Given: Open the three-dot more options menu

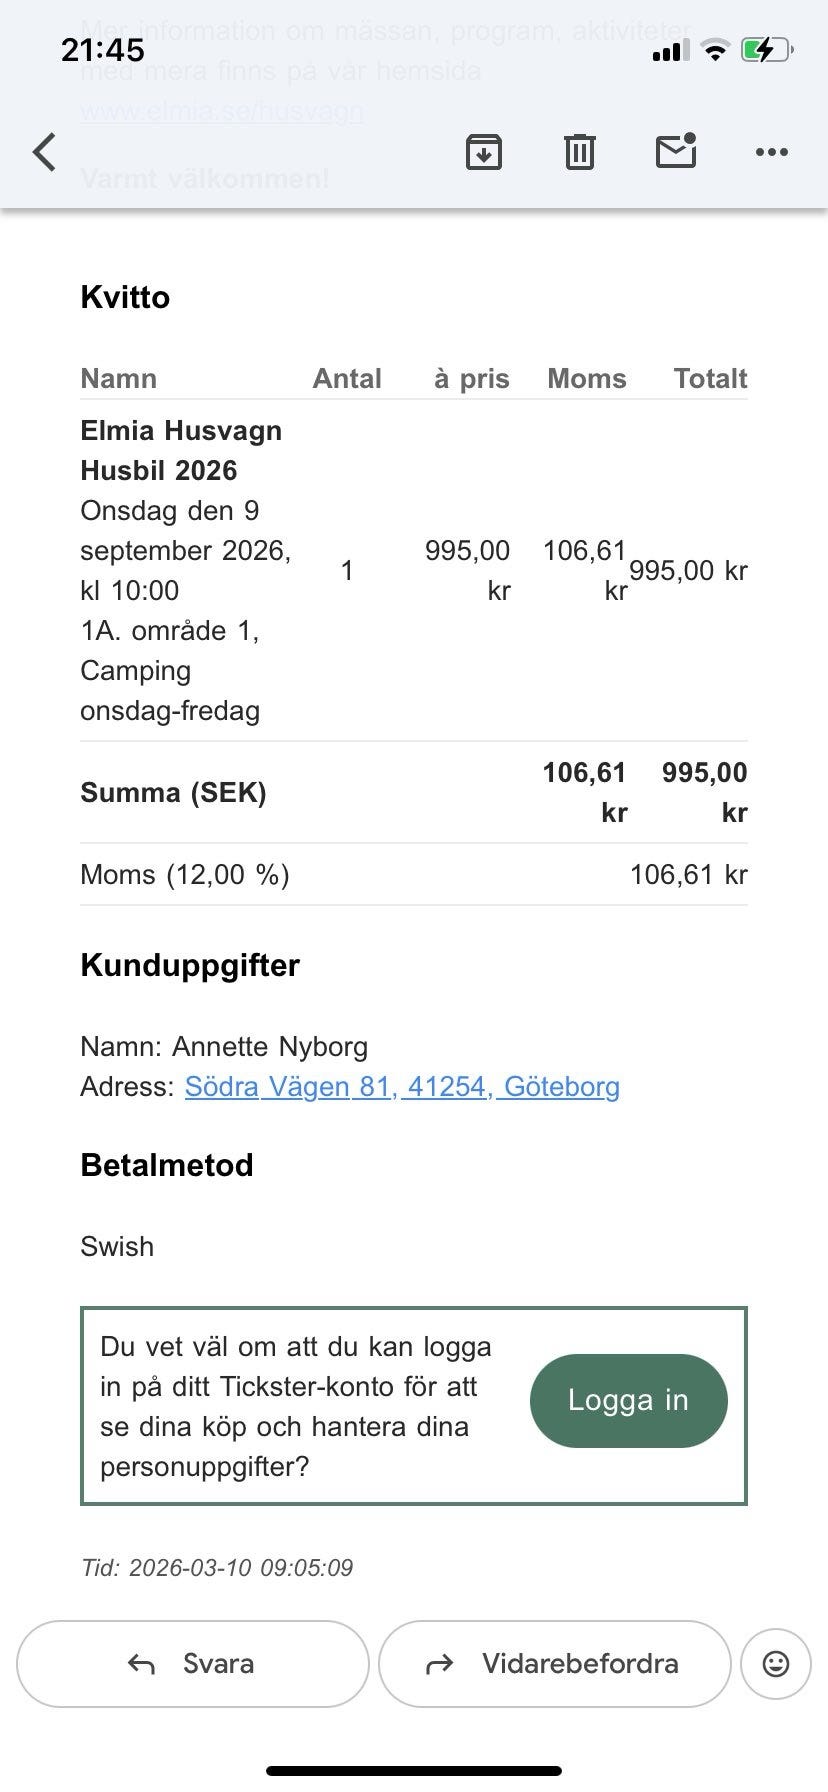Looking at the screenshot, I should coord(771,153).
